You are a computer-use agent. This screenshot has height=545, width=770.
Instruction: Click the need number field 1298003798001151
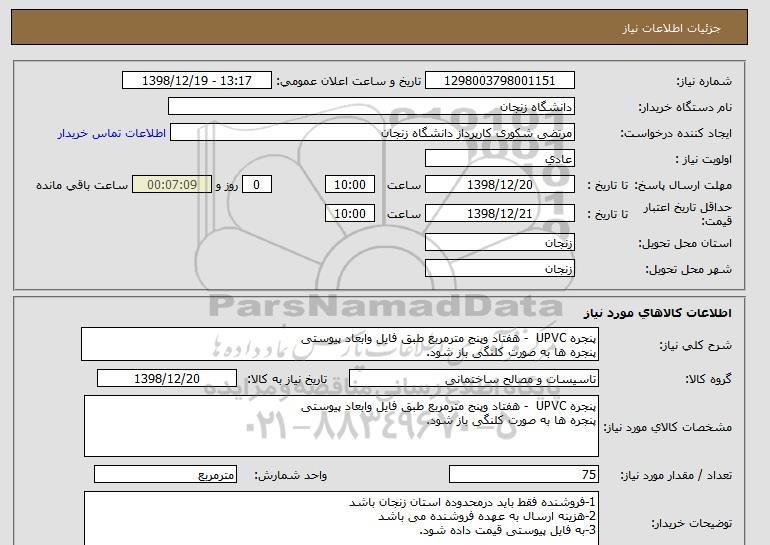499,81
